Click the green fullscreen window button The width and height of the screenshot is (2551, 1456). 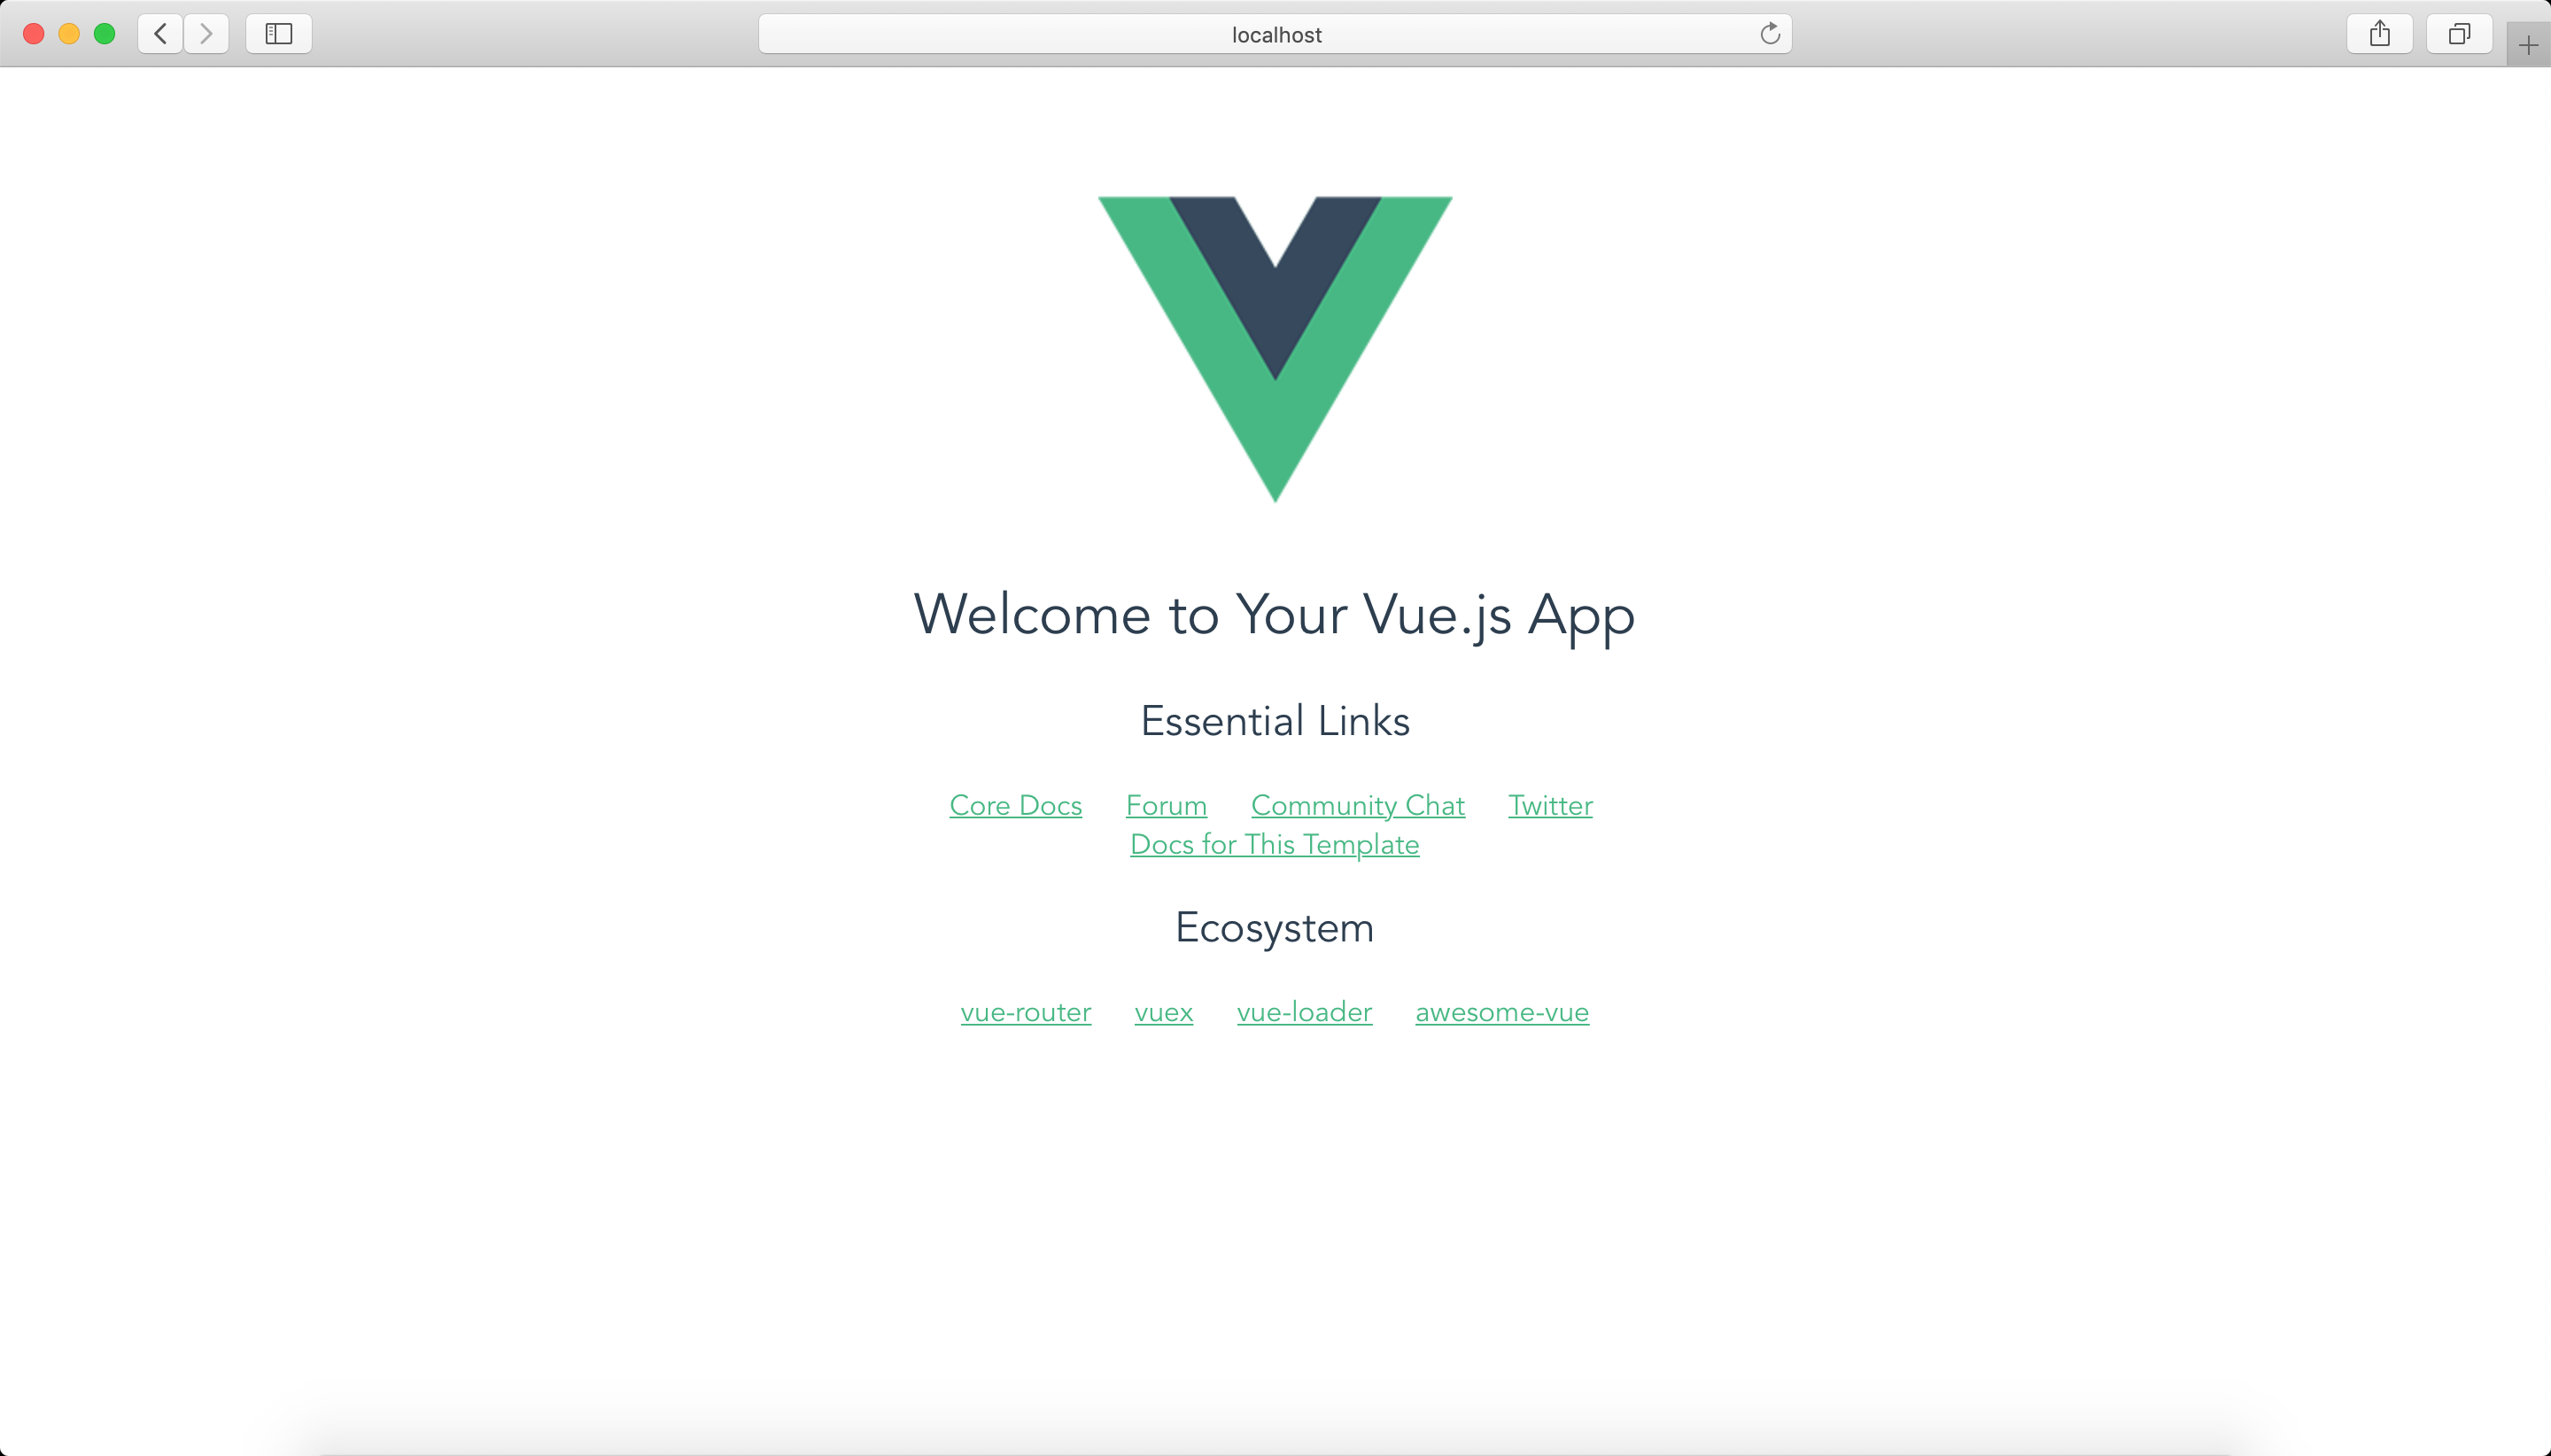104,34
